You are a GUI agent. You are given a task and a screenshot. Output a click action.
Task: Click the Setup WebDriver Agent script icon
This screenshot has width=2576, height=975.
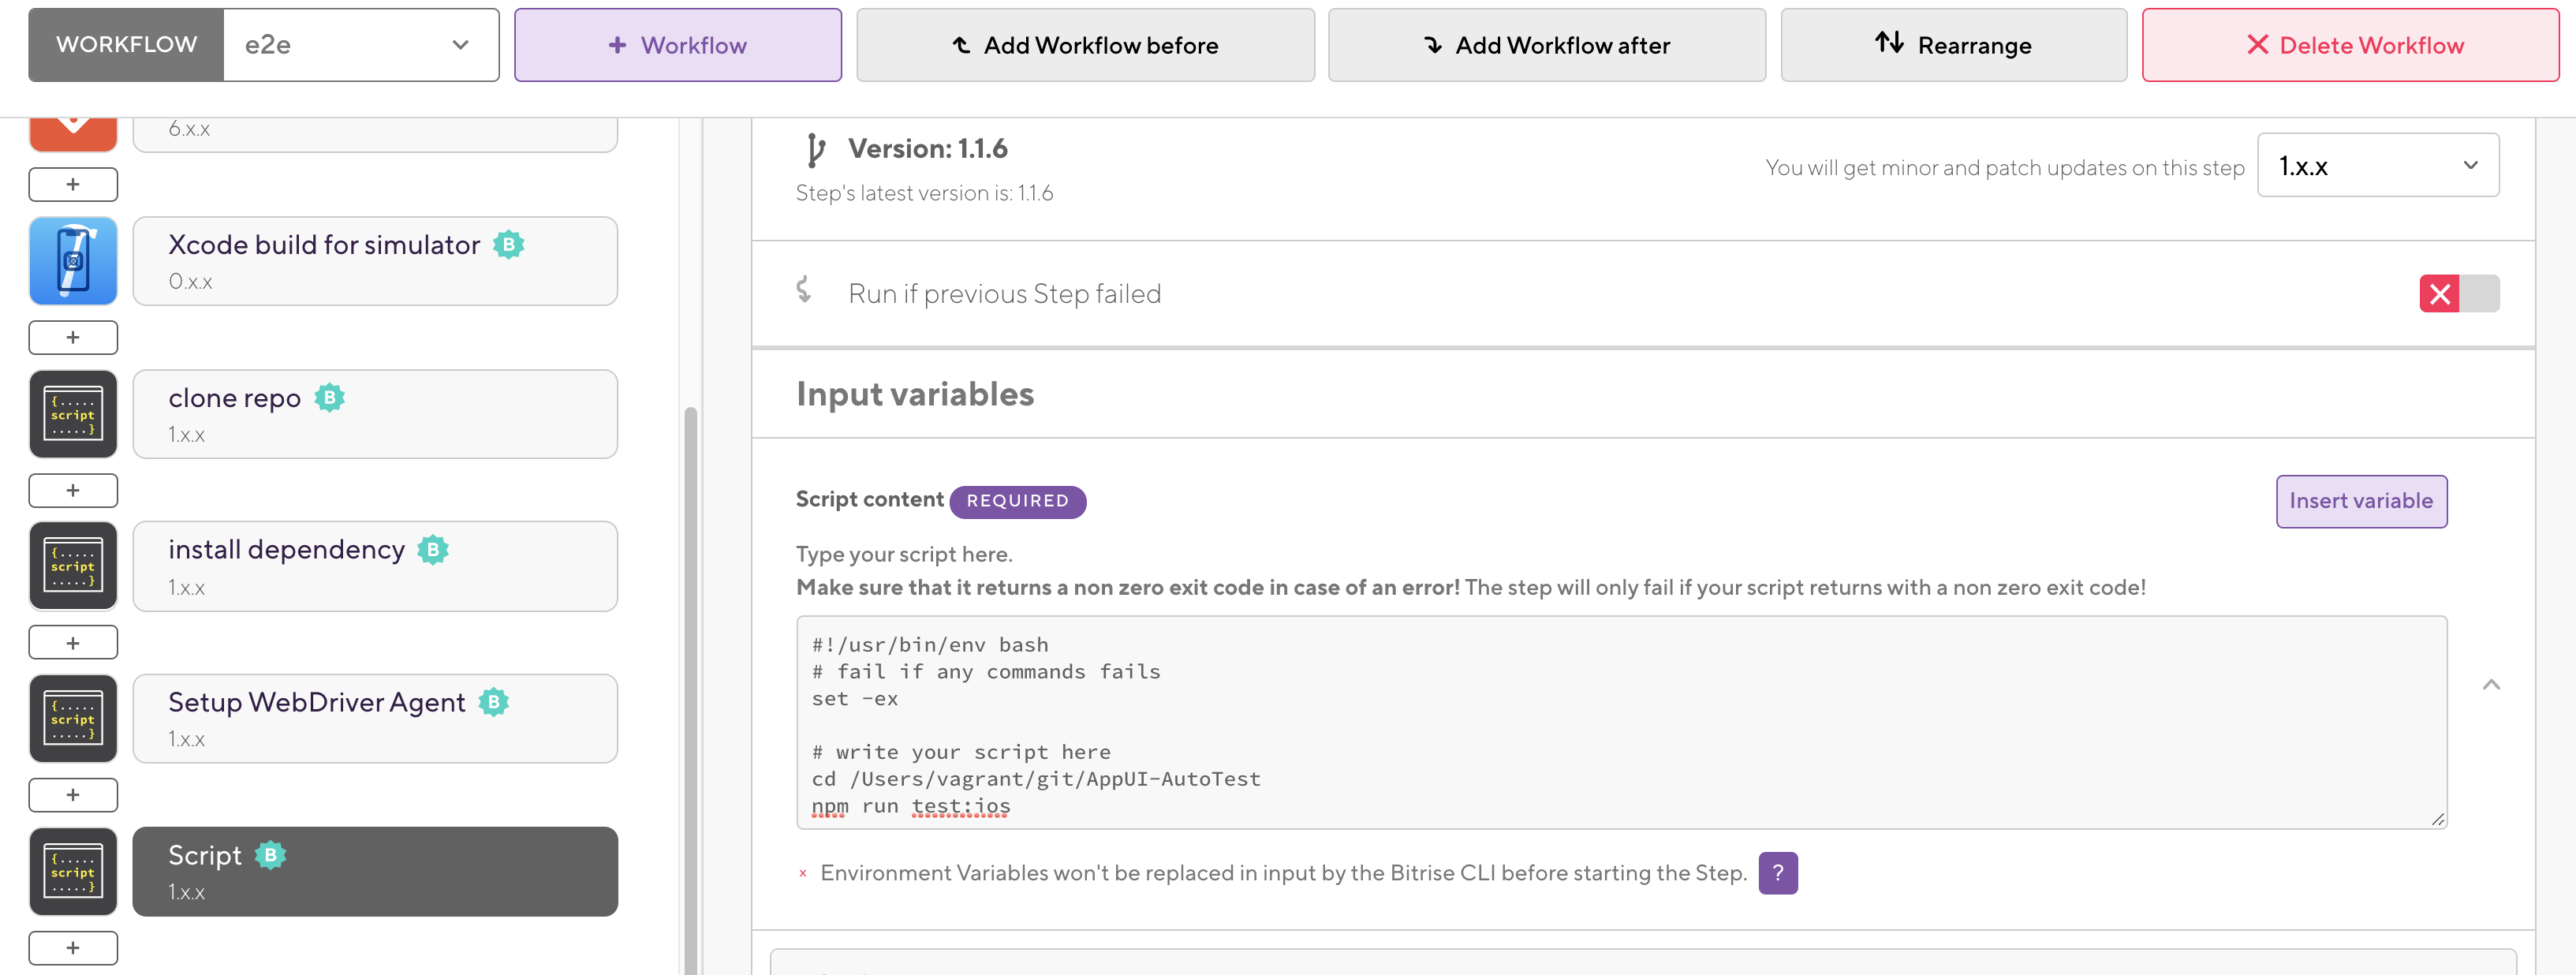pos(73,719)
